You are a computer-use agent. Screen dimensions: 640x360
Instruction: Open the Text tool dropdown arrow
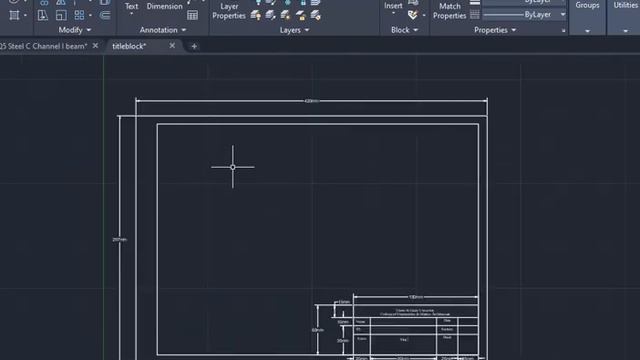pyautogui.click(x=131, y=14)
